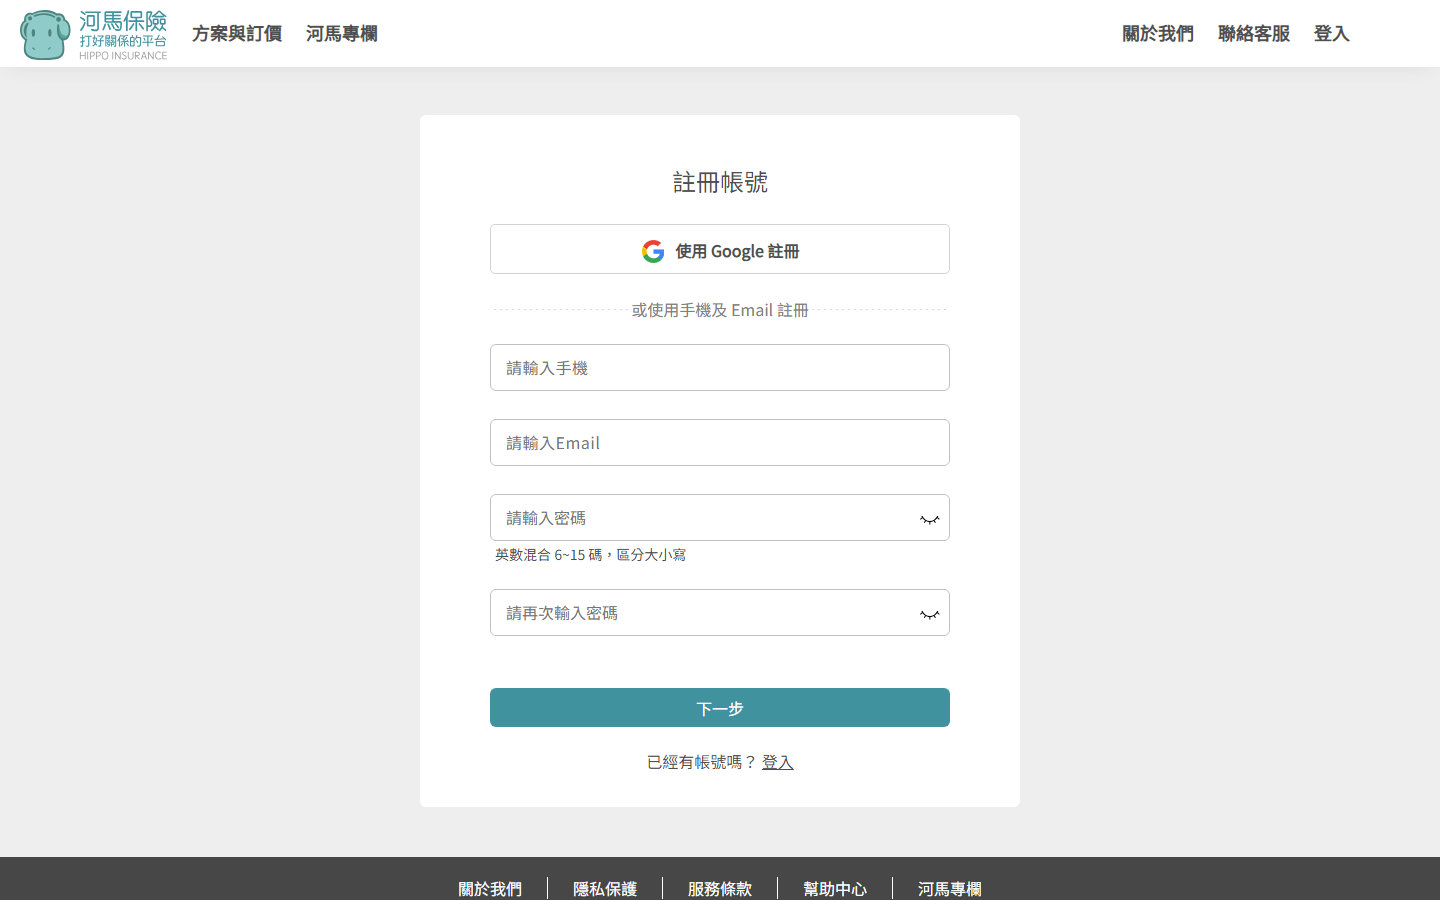
Task: Sign up with 使用 Google 註冊
Action: (719, 249)
